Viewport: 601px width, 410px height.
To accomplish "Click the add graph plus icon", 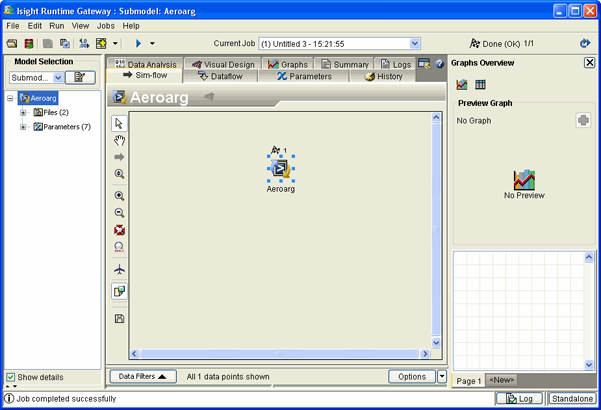I will (583, 120).
